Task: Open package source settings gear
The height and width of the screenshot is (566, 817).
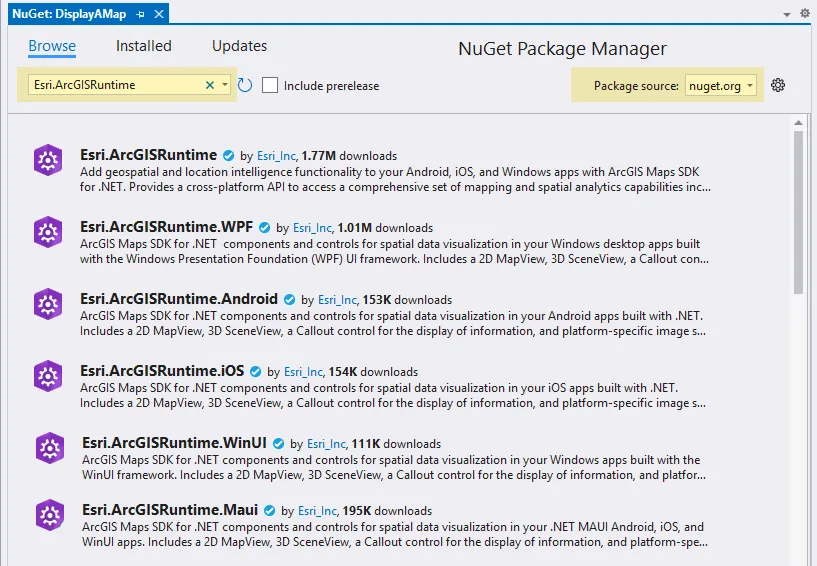Action: pos(778,85)
